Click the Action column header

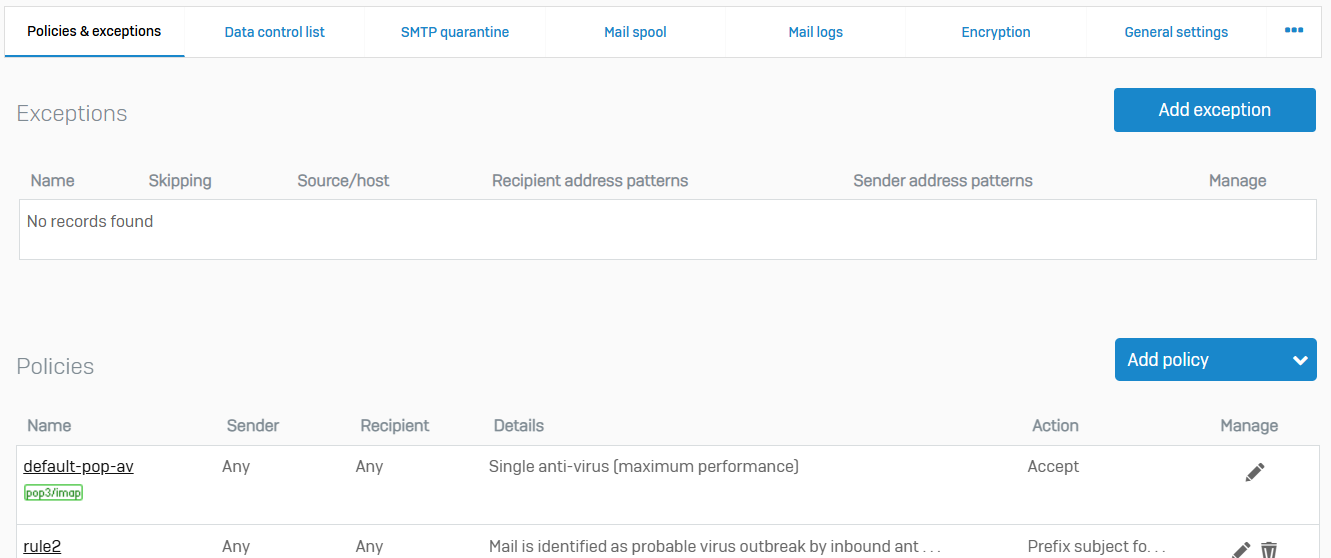1055,425
